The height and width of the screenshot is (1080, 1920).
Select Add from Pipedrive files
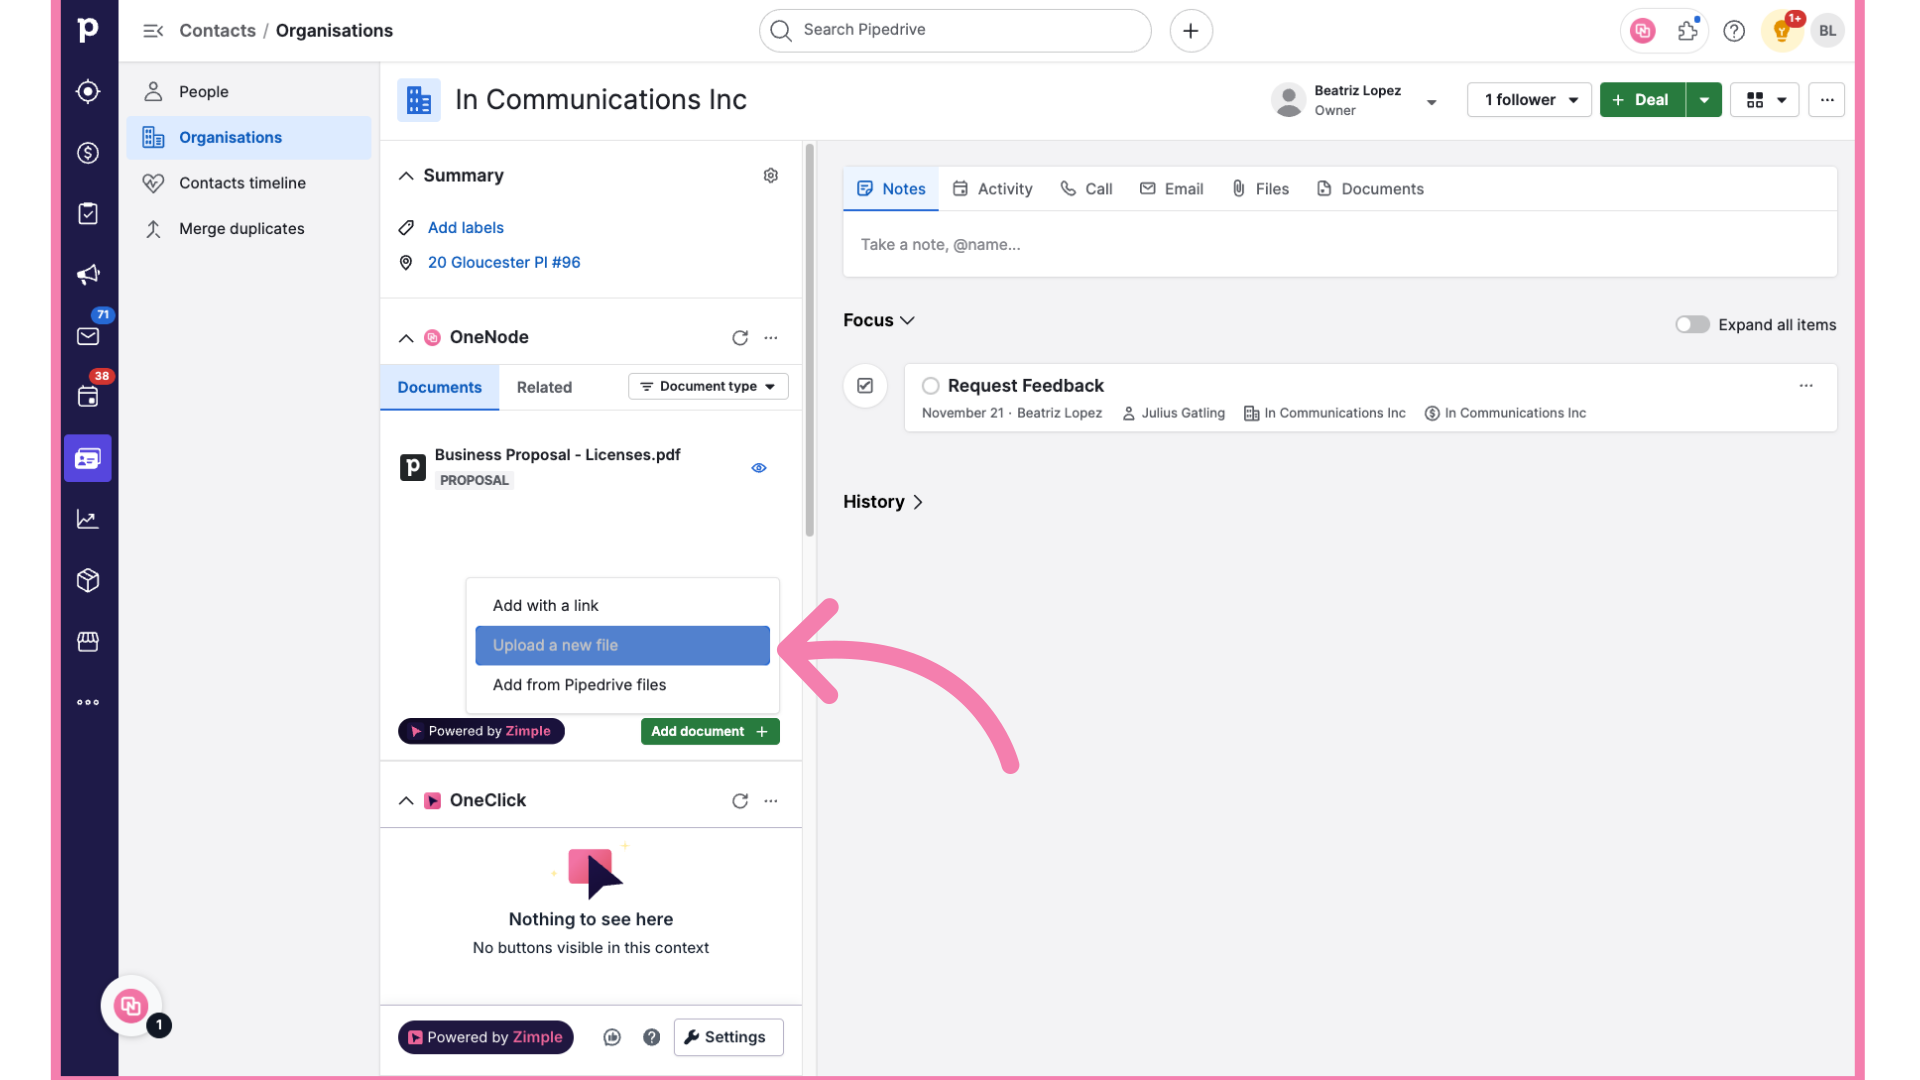622,685
